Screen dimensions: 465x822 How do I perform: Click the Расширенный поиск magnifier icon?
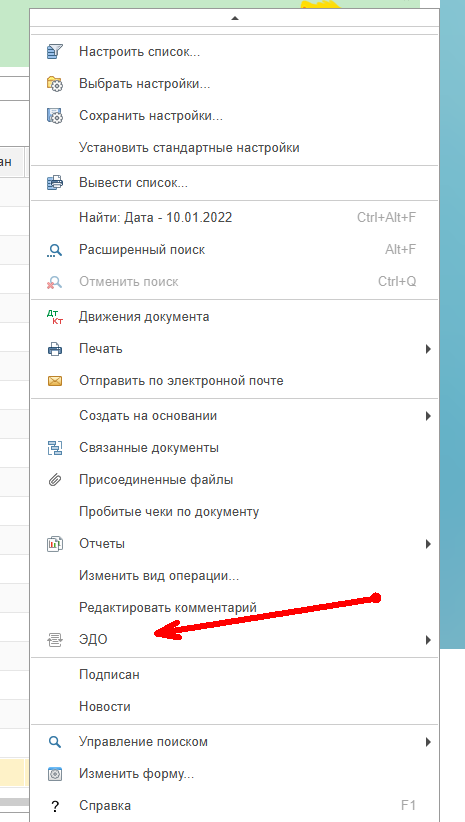(x=55, y=250)
